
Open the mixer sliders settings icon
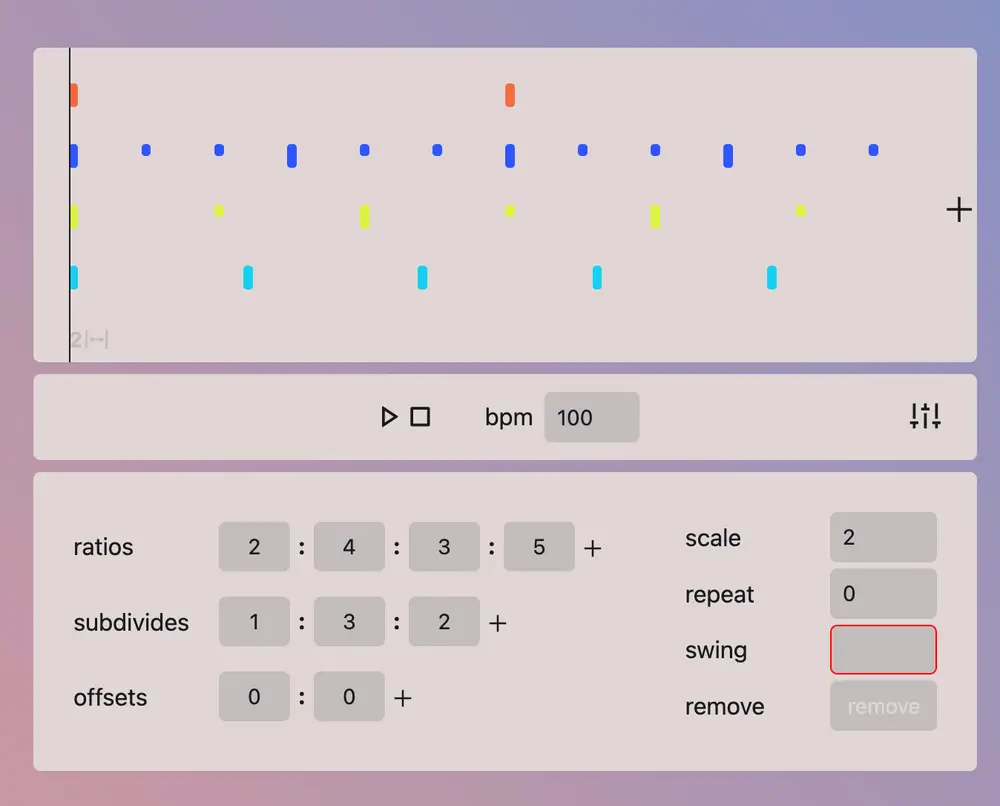pos(925,416)
